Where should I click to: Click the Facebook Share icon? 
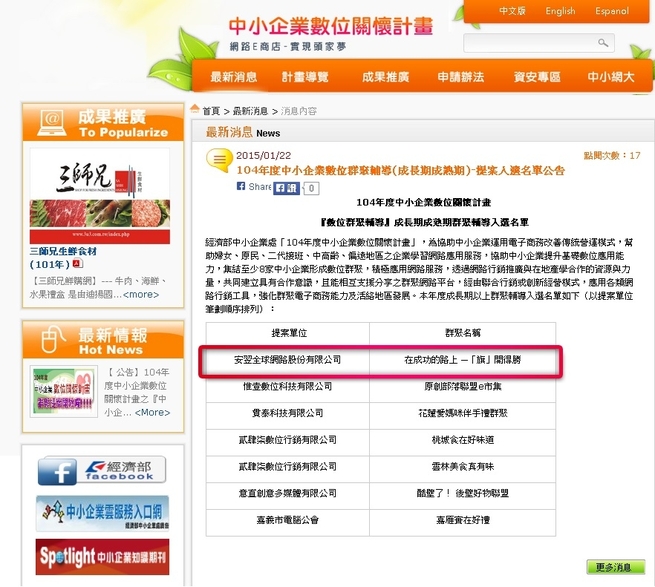click(x=241, y=187)
